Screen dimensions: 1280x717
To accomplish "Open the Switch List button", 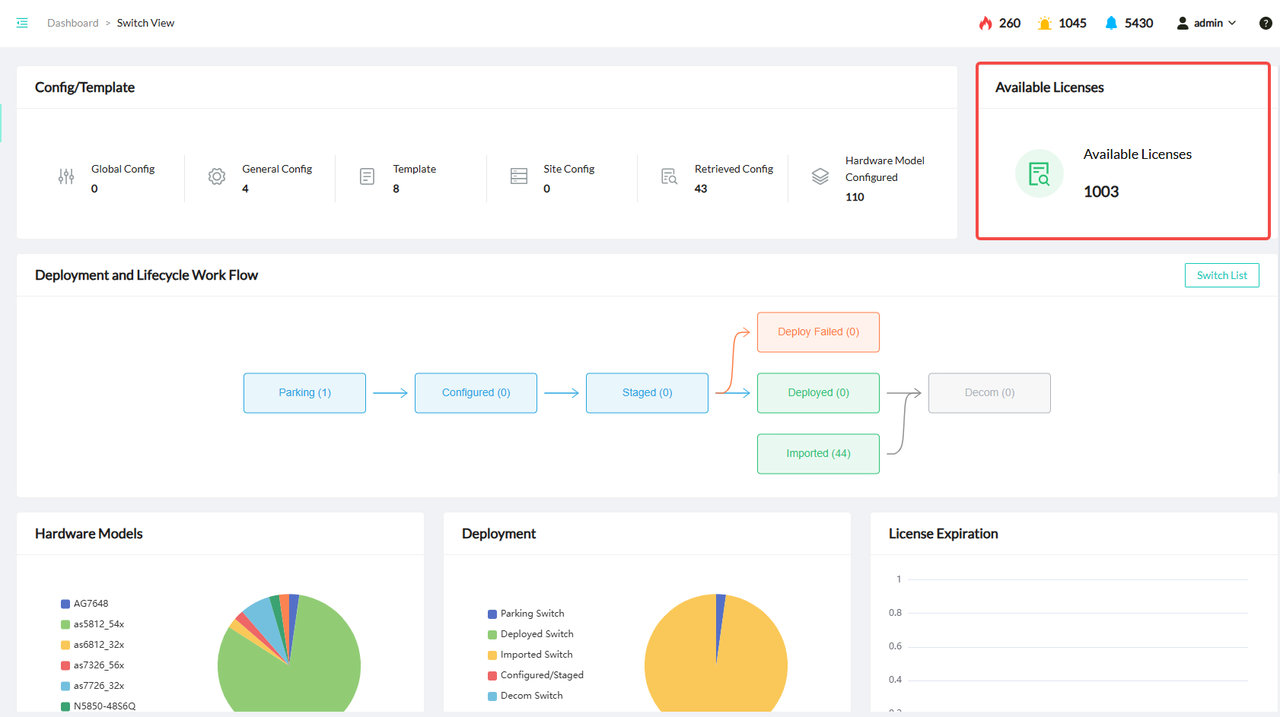I will 1221,275.
